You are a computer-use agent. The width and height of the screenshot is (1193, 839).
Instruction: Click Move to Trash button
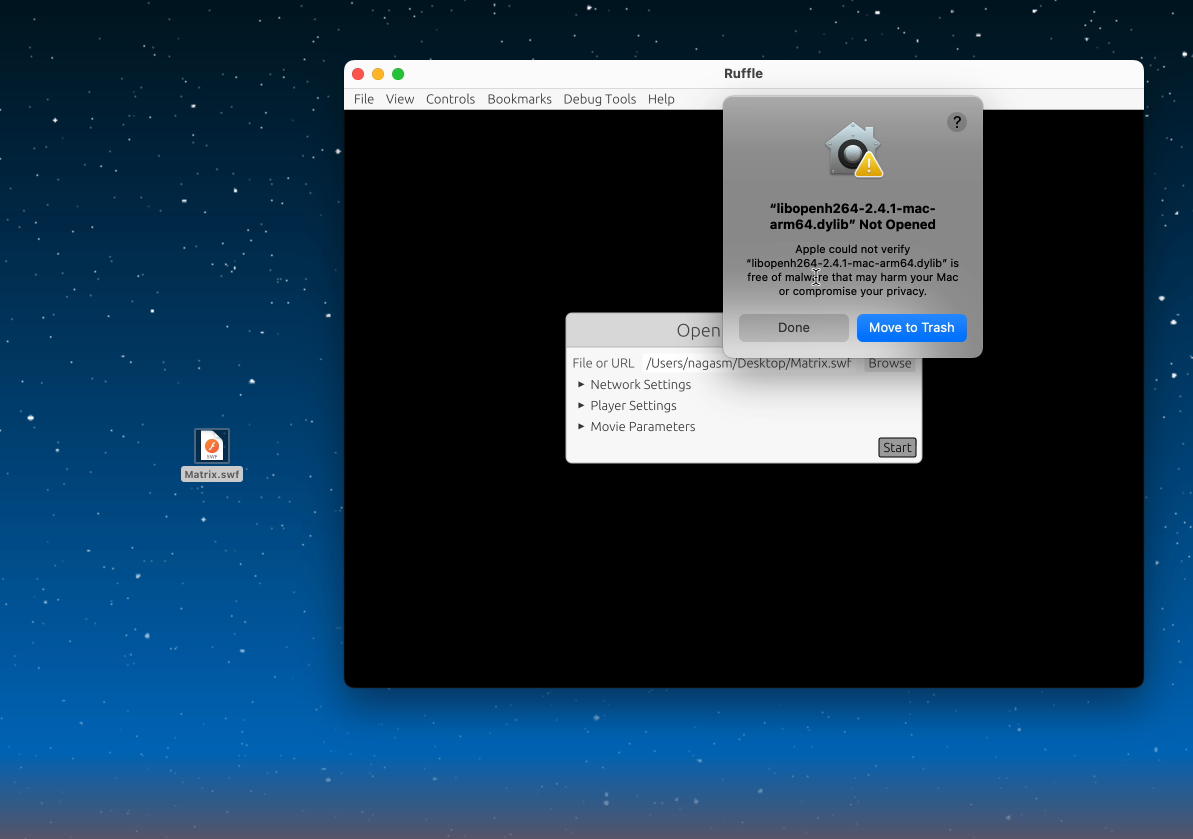[x=911, y=328]
